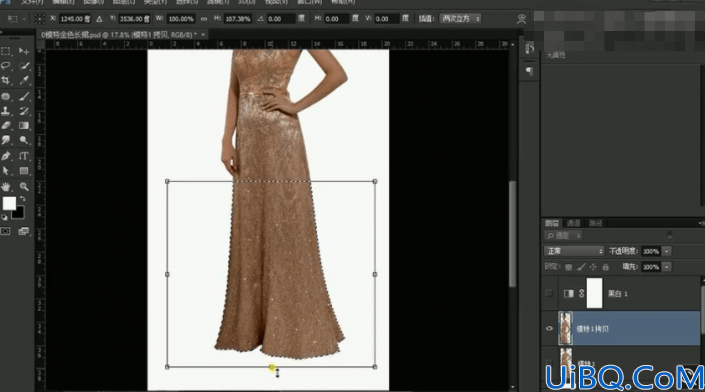Select the Crop tool
This screenshot has width=705, height=392.
click(x=6, y=80)
